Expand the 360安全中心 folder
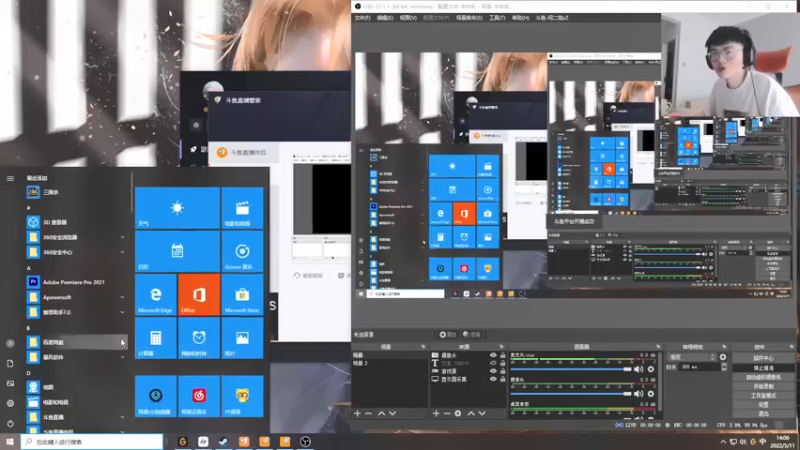 [x=122, y=252]
